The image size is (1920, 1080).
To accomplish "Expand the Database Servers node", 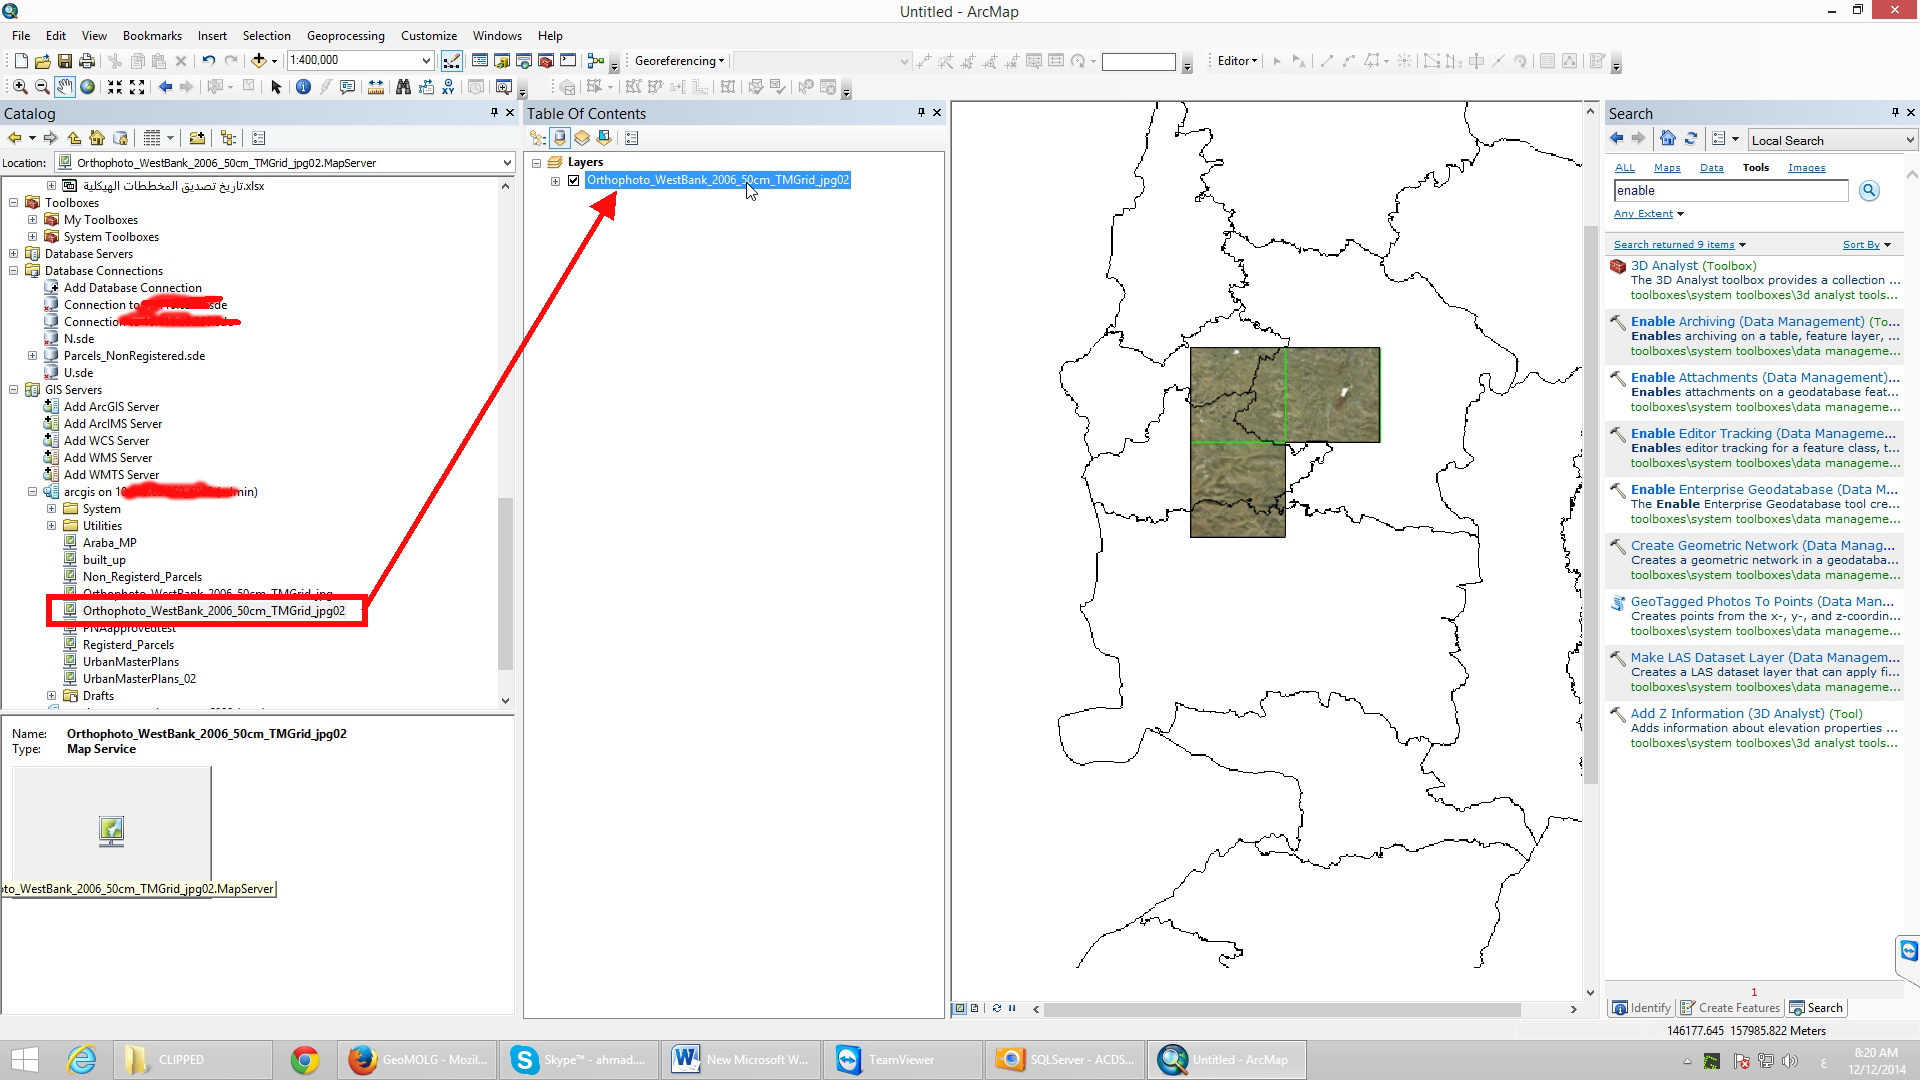I will coord(14,254).
